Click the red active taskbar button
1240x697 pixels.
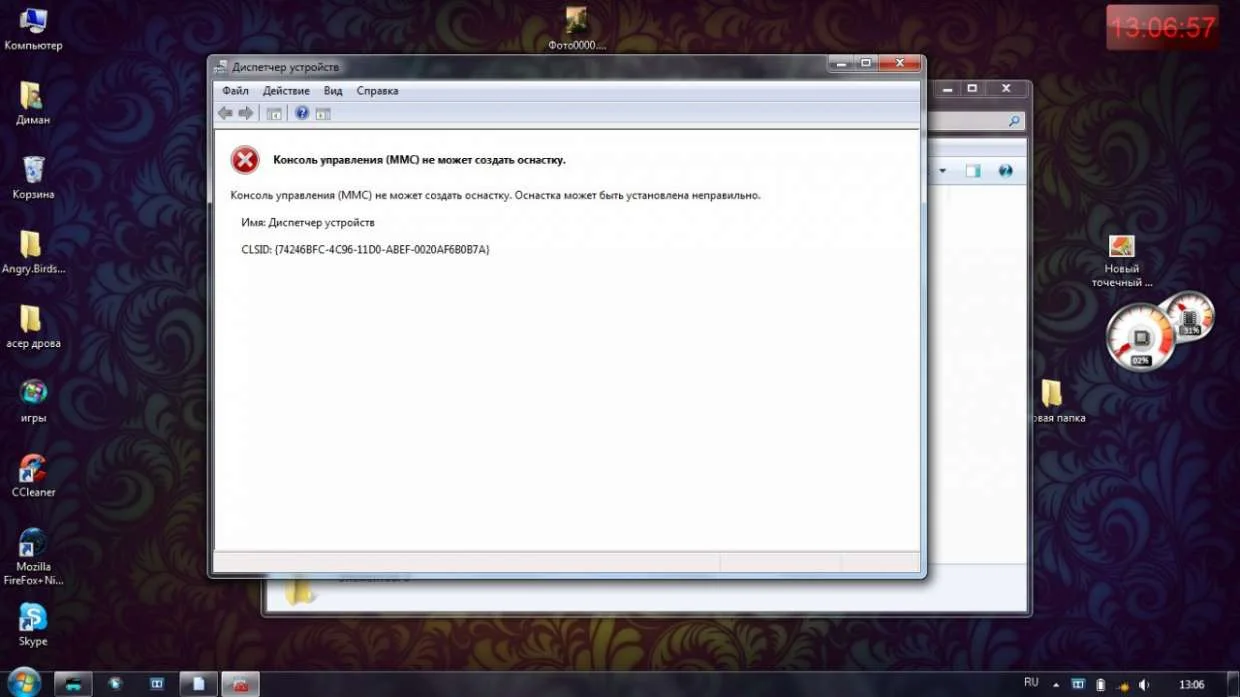(240, 684)
